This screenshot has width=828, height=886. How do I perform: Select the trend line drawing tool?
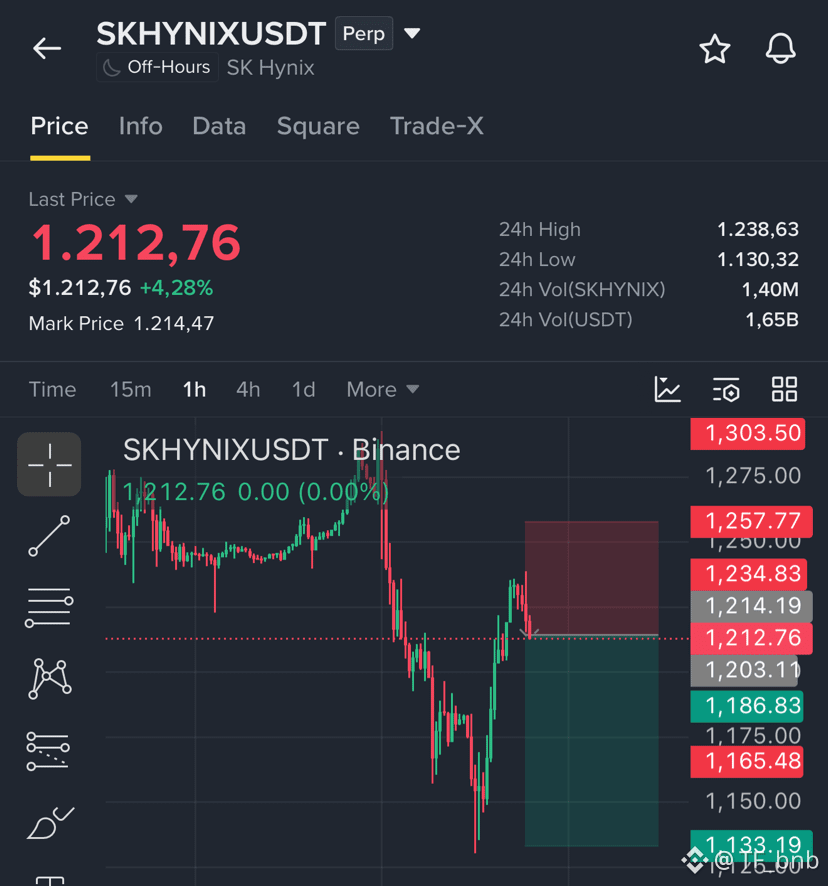click(49, 535)
